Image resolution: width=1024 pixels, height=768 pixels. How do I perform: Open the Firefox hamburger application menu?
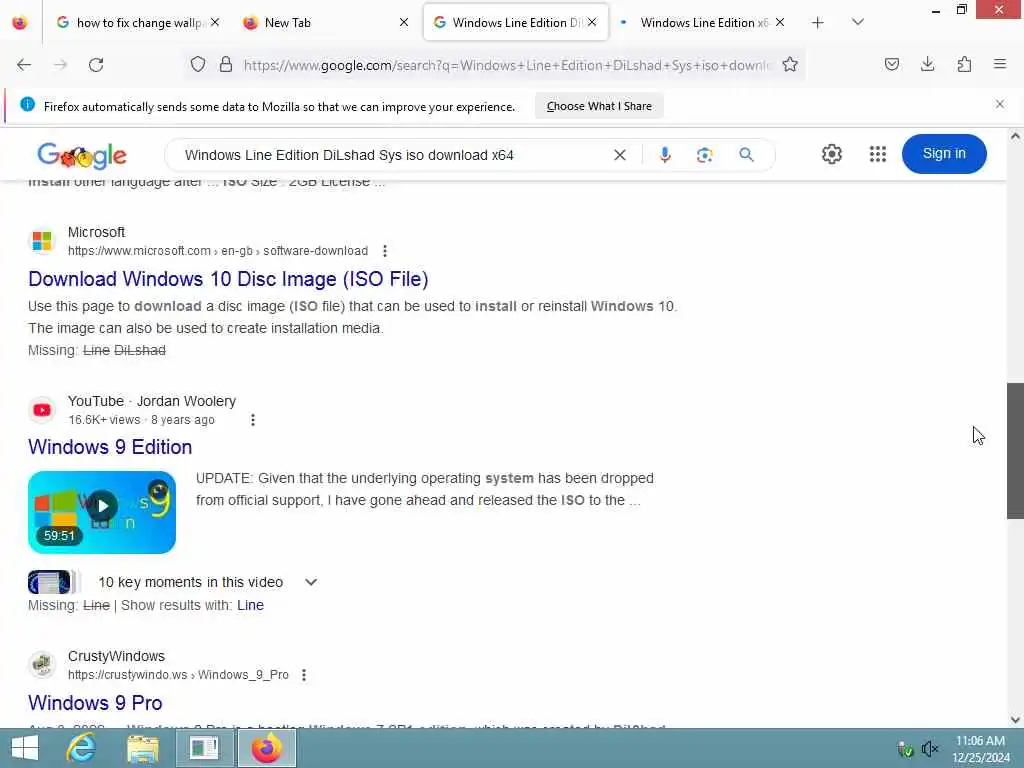(1000, 64)
